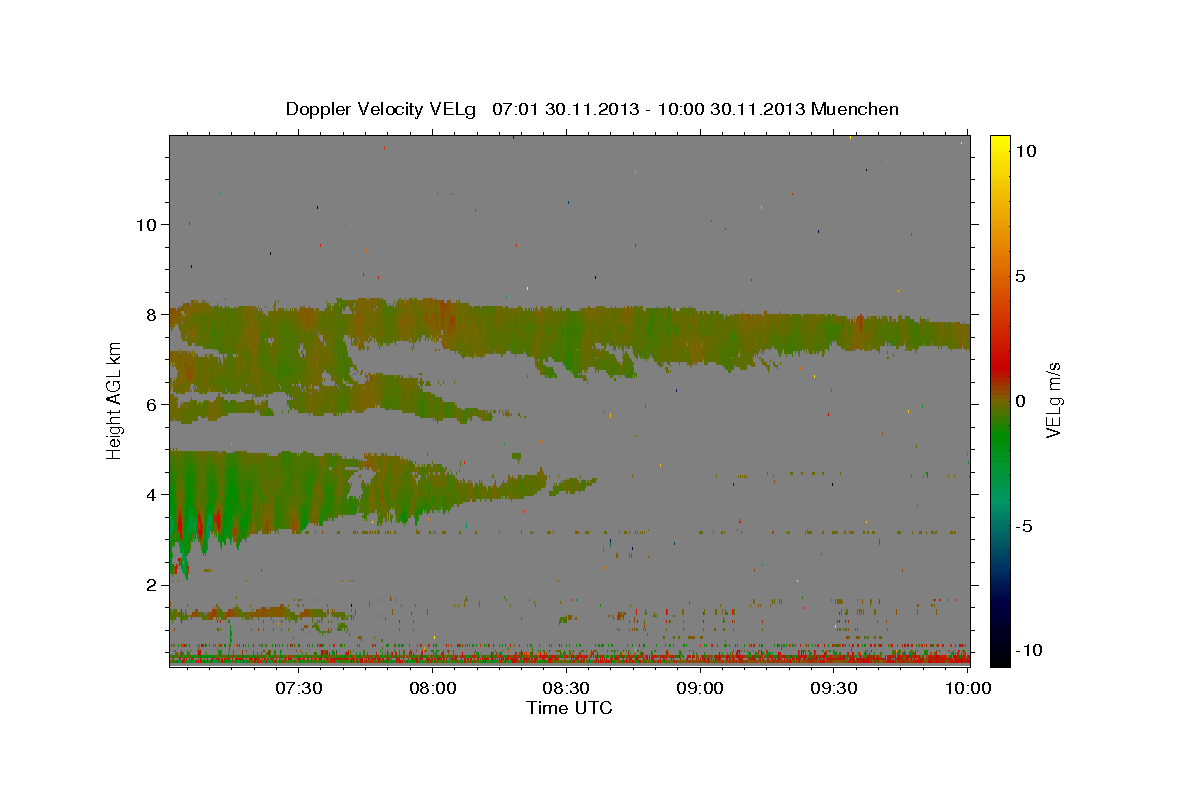Click the height axis label 2
The height and width of the screenshot is (800, 1200).
coord(153,584)
